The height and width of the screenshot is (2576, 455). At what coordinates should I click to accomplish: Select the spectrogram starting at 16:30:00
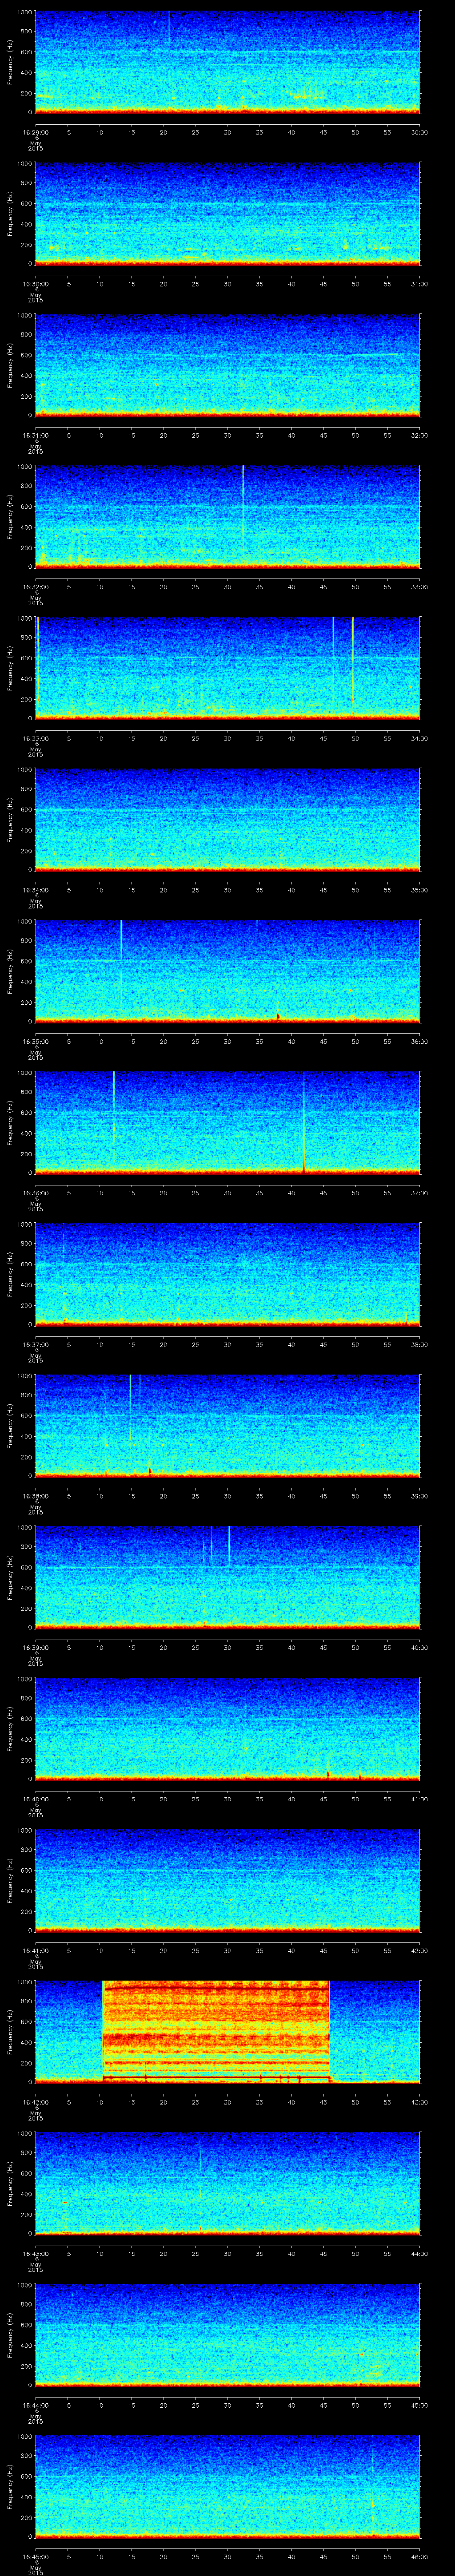(227, 213)
